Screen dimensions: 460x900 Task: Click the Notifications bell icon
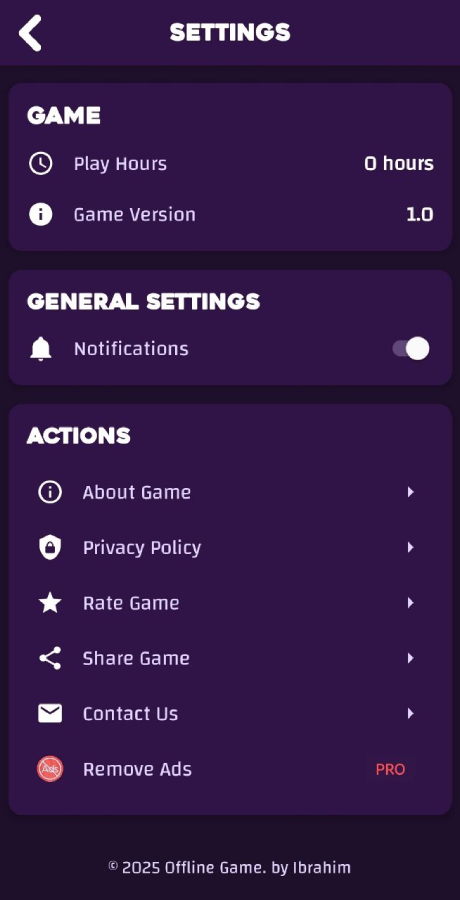click(x=41, y=349)
